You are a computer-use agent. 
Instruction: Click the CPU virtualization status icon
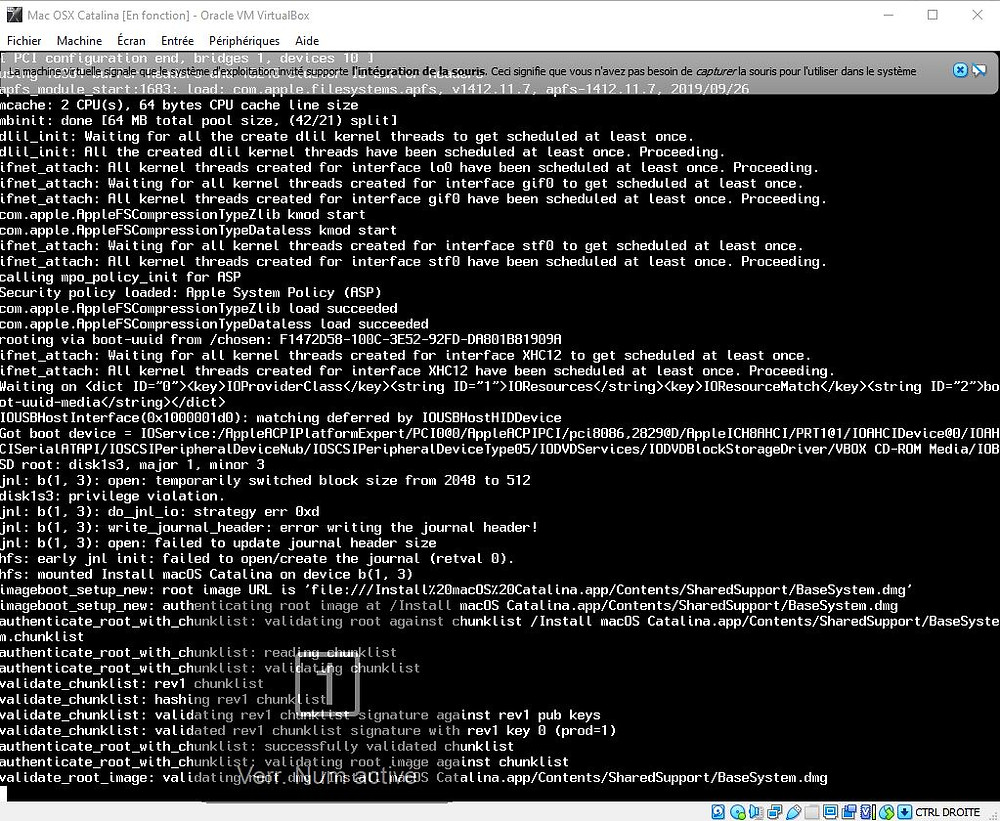[868, 812]
